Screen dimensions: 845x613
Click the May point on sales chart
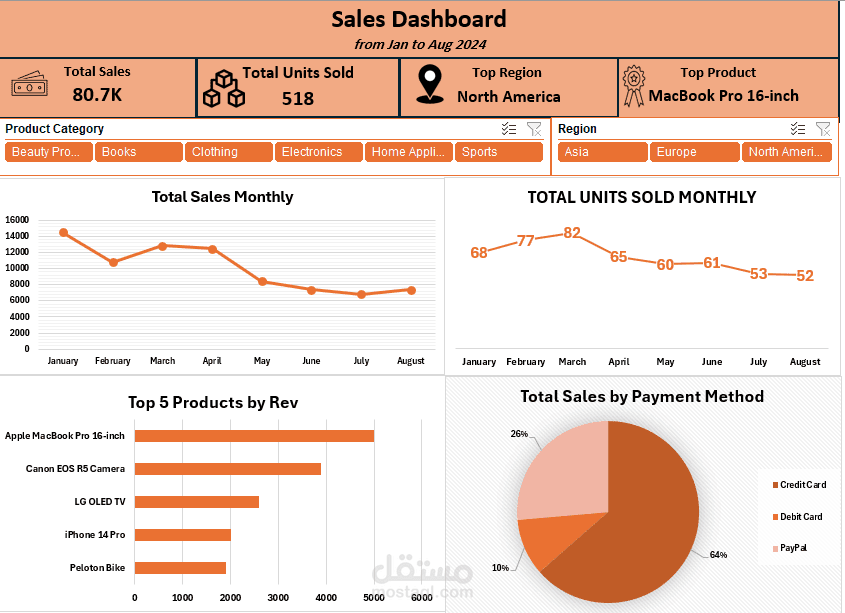coord(262,281)
